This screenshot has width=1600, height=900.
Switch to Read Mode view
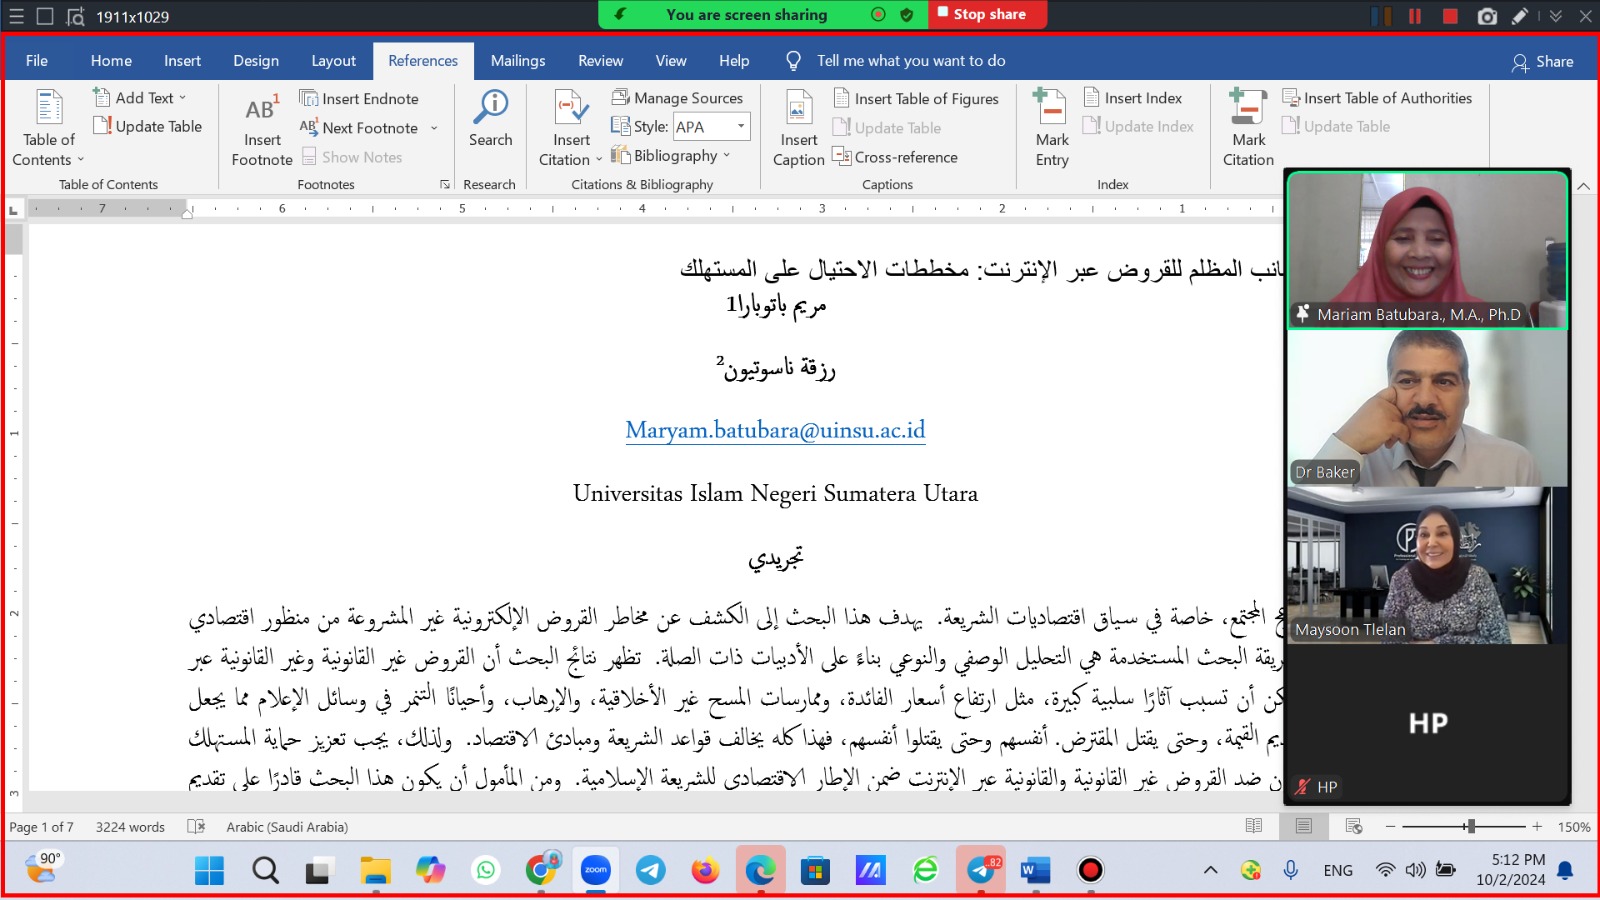1254,826
